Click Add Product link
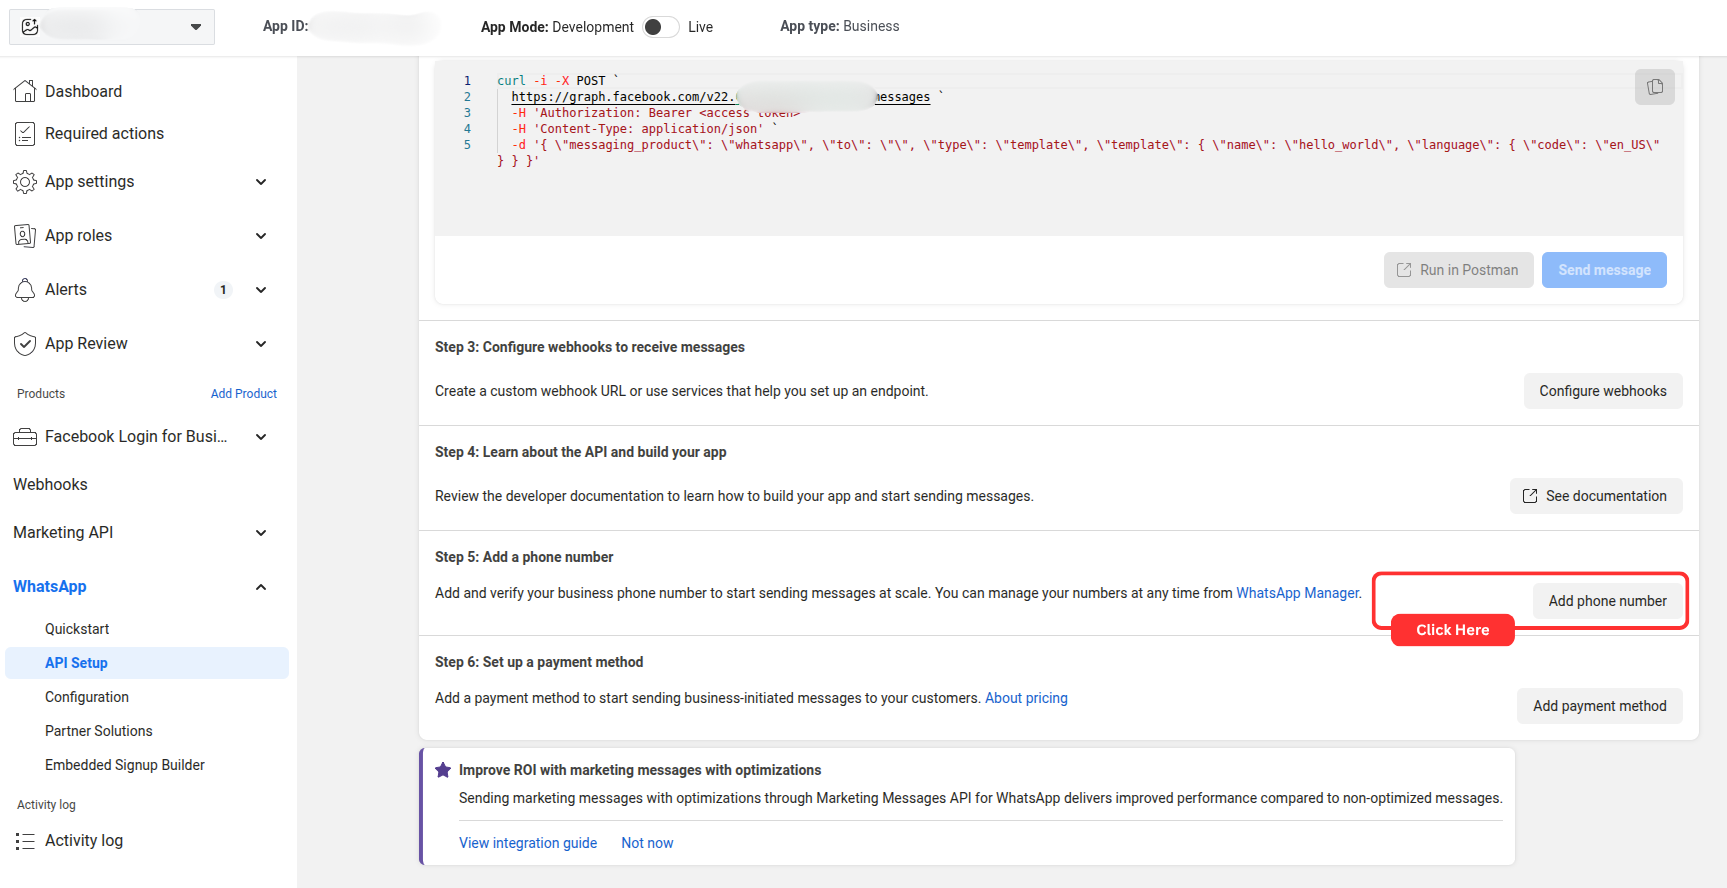1727x888 pixels. 244,394
